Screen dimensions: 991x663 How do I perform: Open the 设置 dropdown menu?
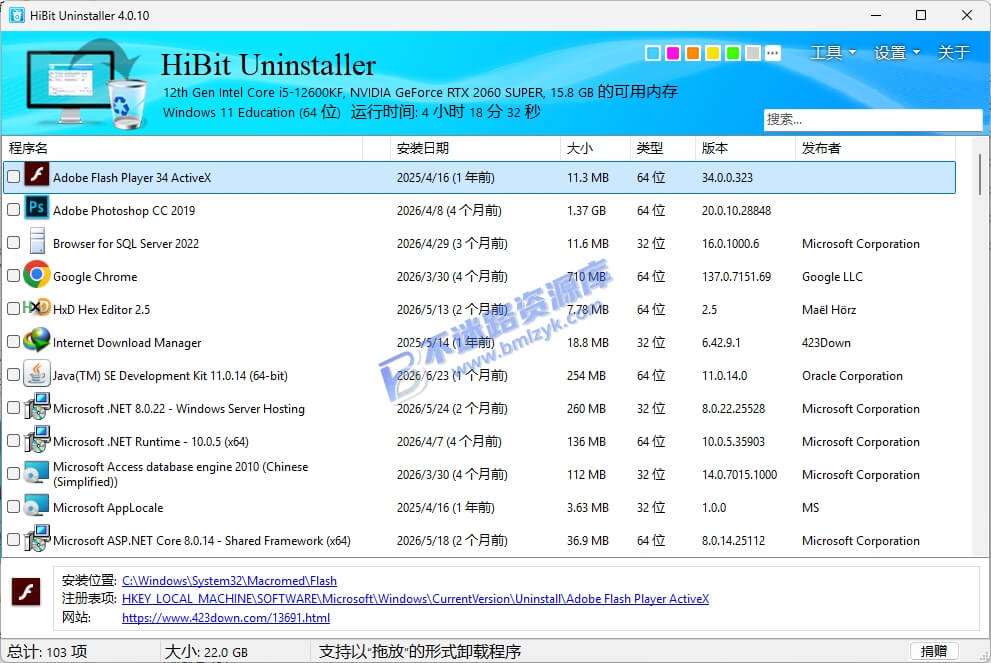point(896,52)
